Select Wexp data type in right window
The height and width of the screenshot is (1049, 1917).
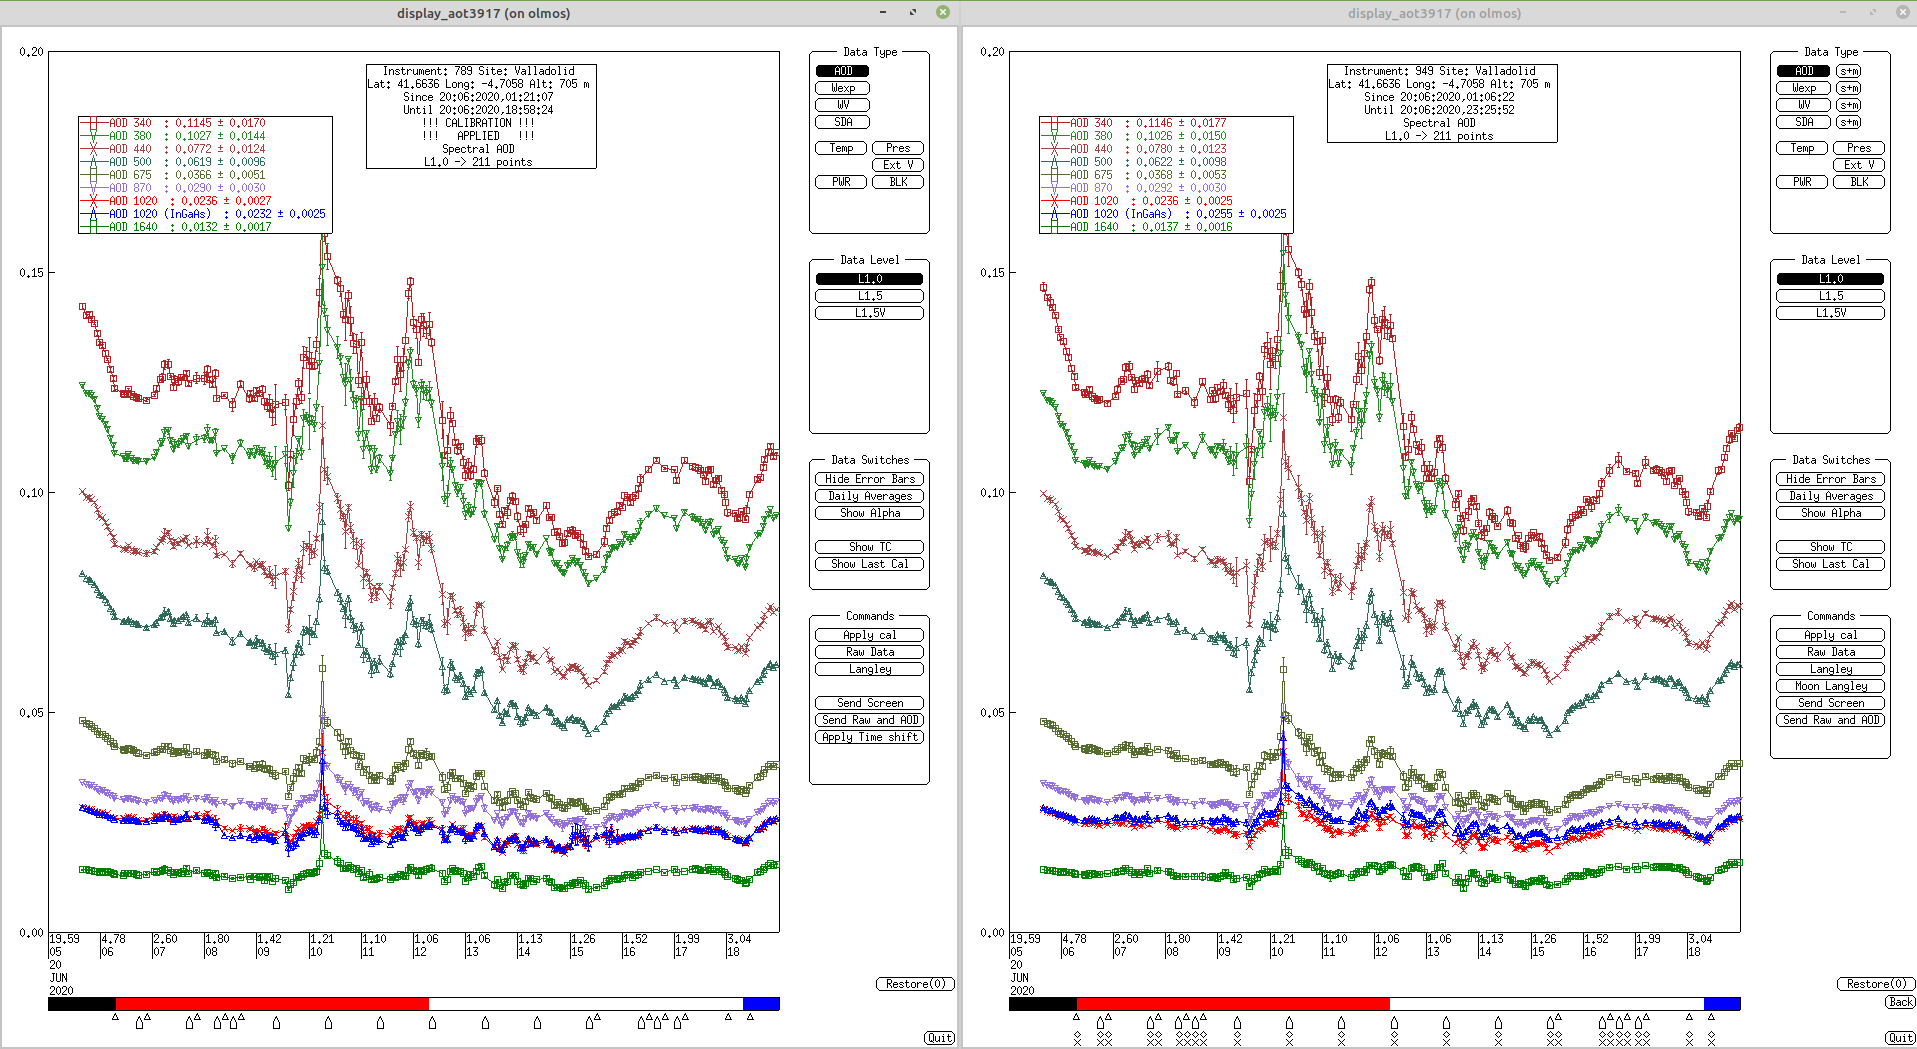pyautogui.click(x=1803, y=88)
